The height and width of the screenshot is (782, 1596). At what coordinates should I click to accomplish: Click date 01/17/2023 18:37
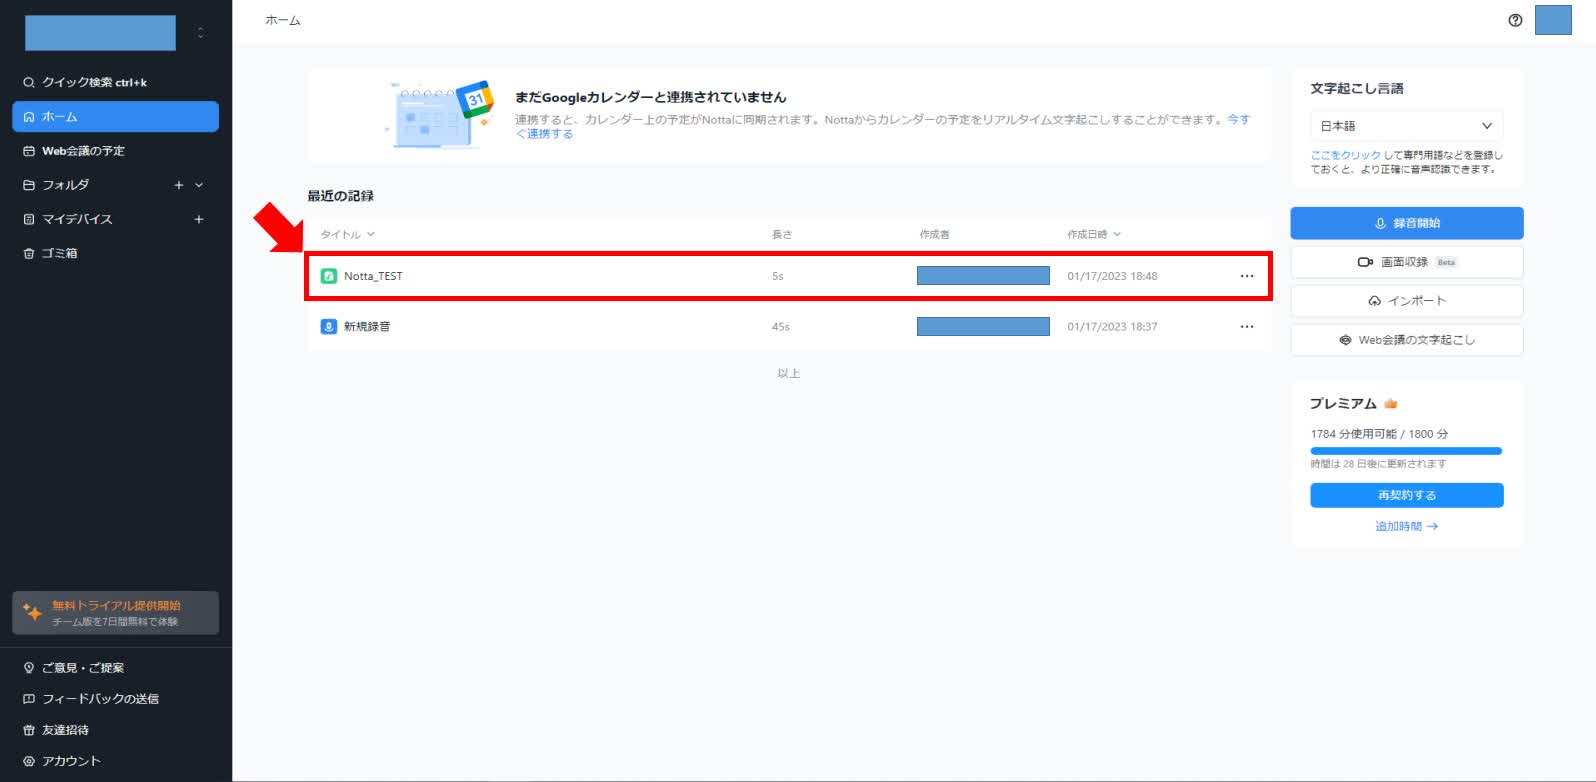tap(1112, 326)
